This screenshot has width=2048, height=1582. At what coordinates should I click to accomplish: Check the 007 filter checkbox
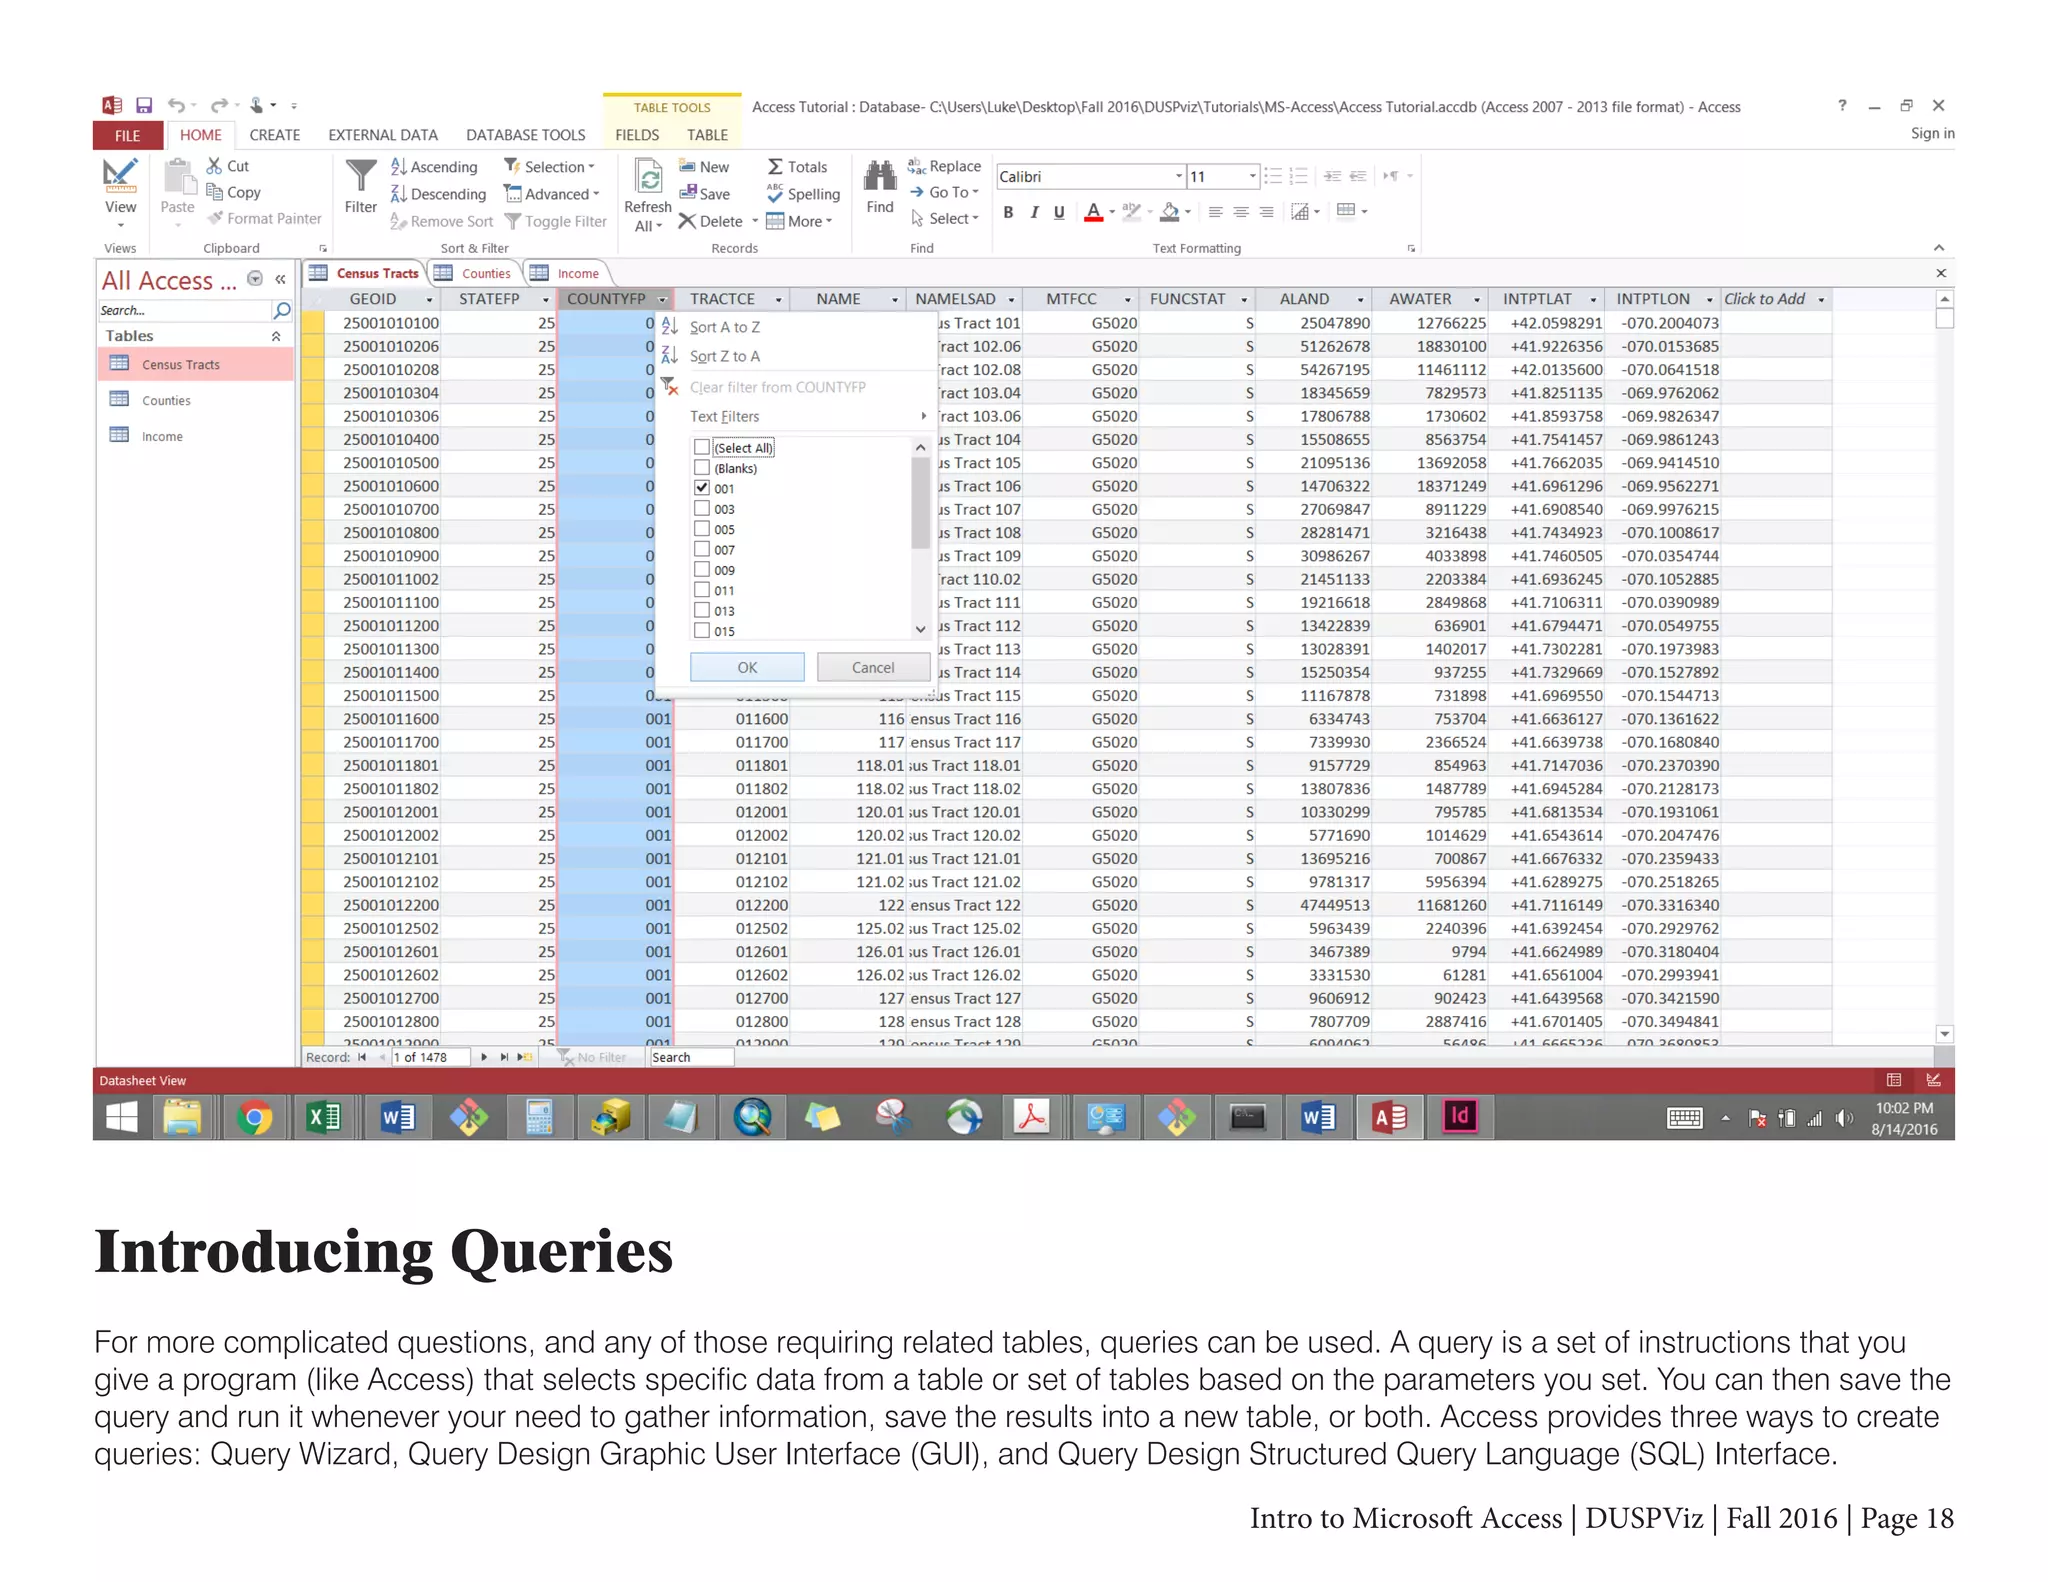[702, 549]
